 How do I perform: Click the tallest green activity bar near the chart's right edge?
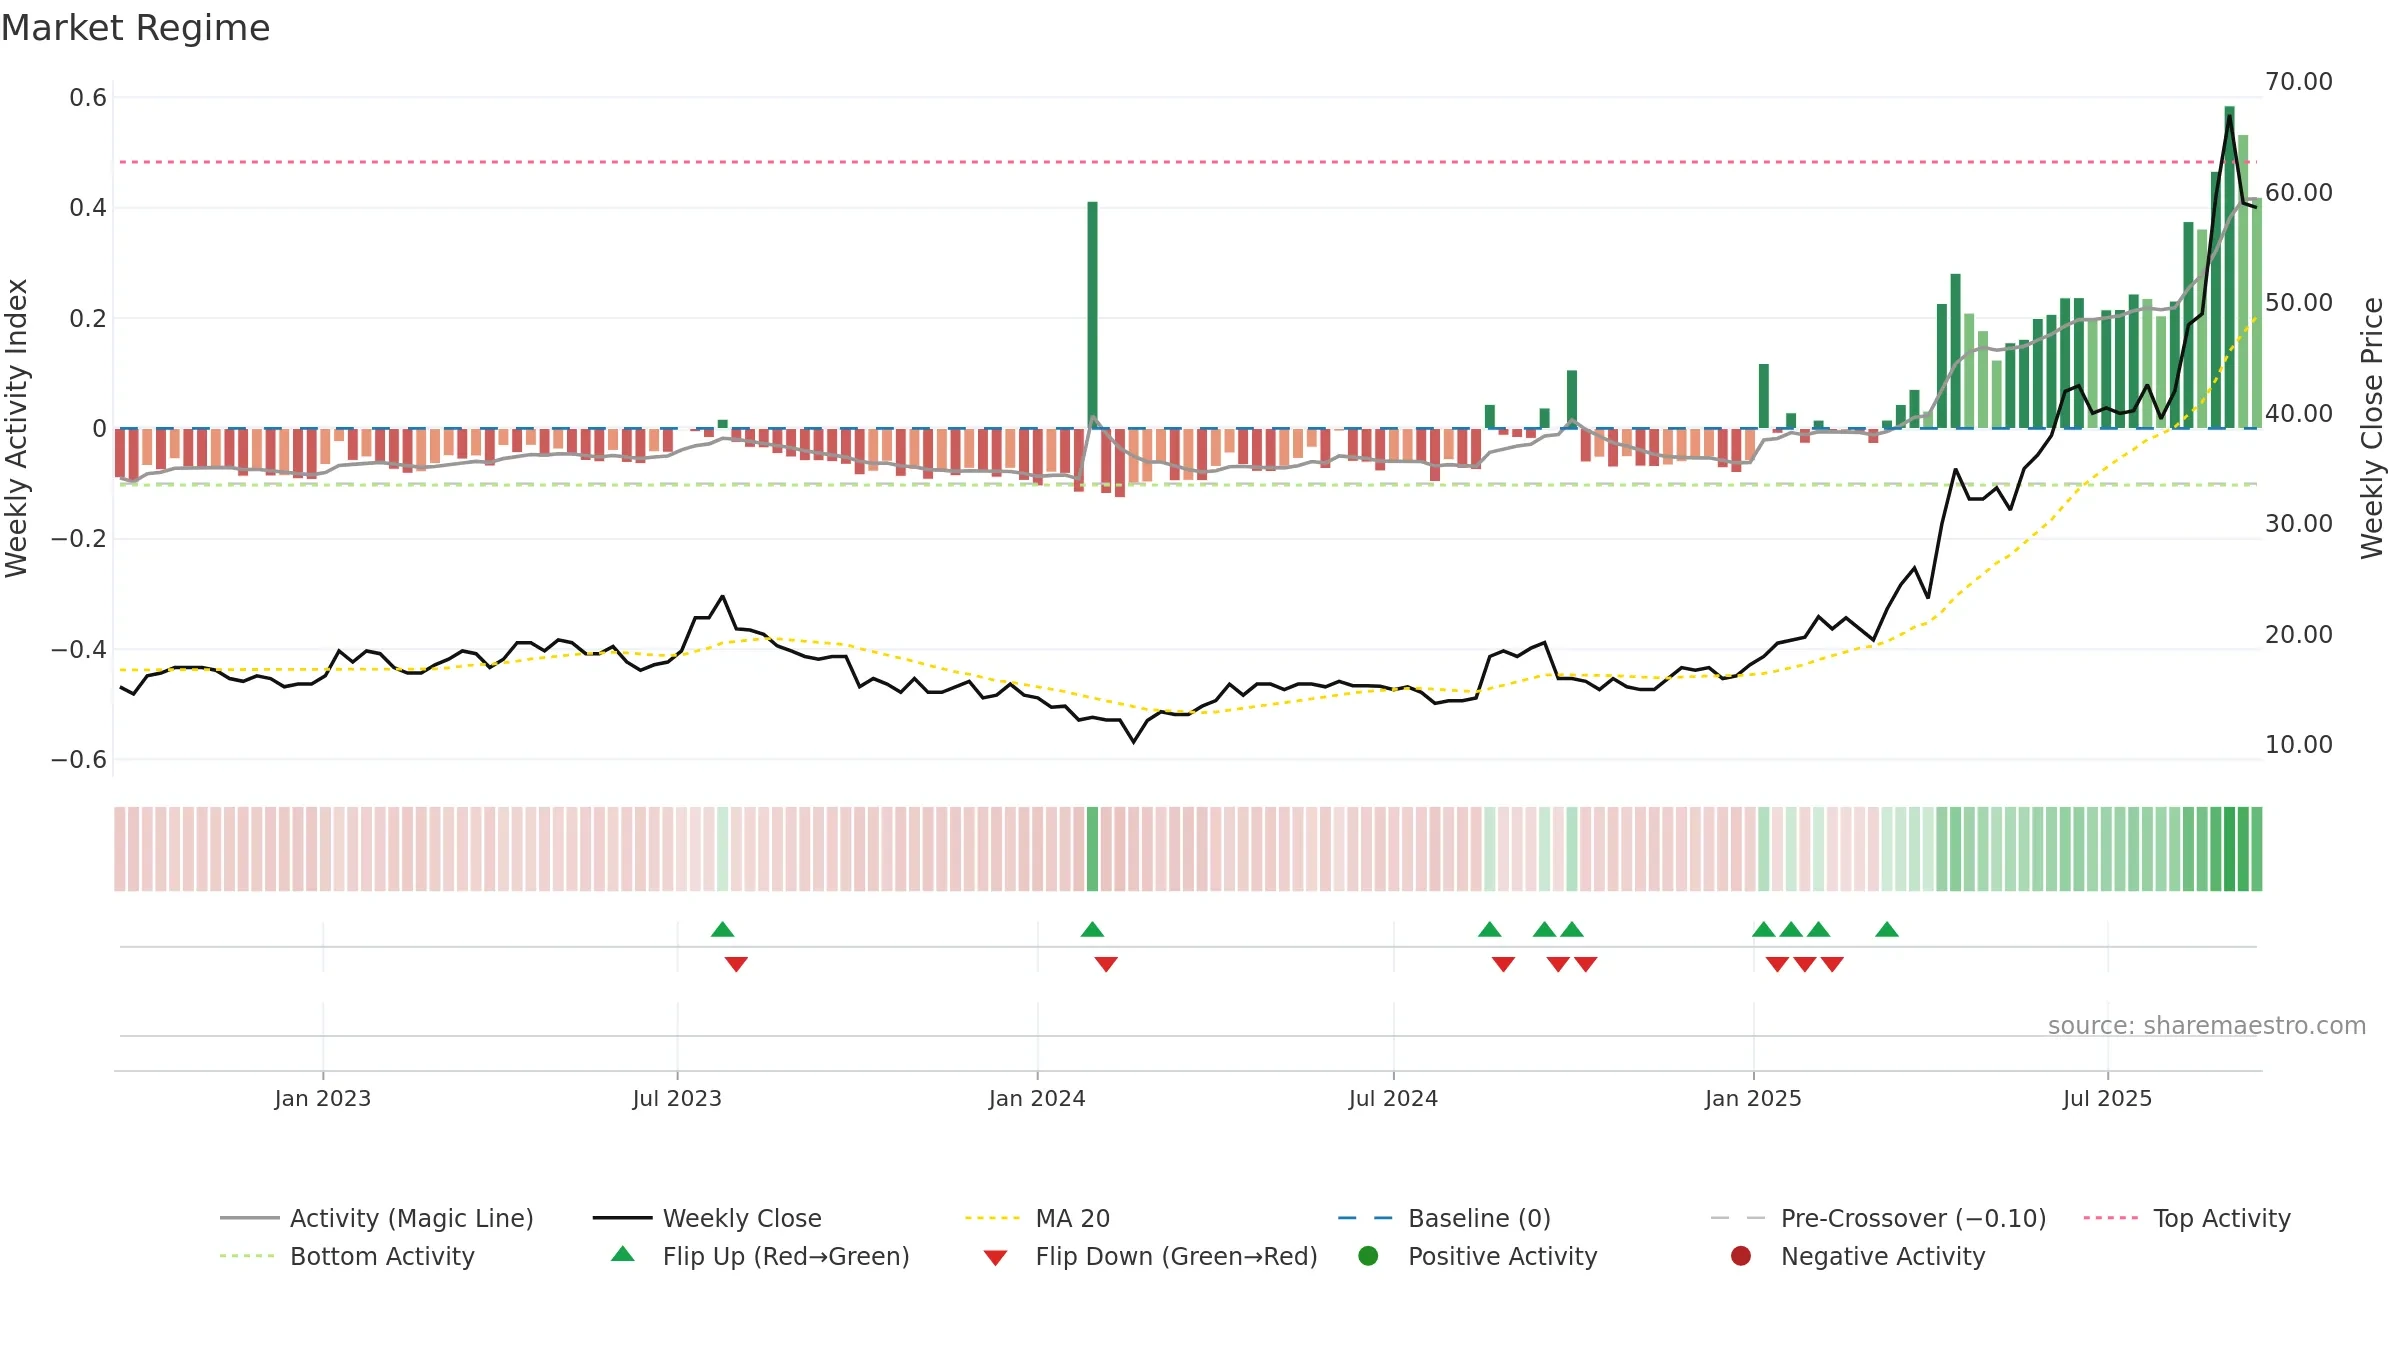click(x=2229, y=267)
